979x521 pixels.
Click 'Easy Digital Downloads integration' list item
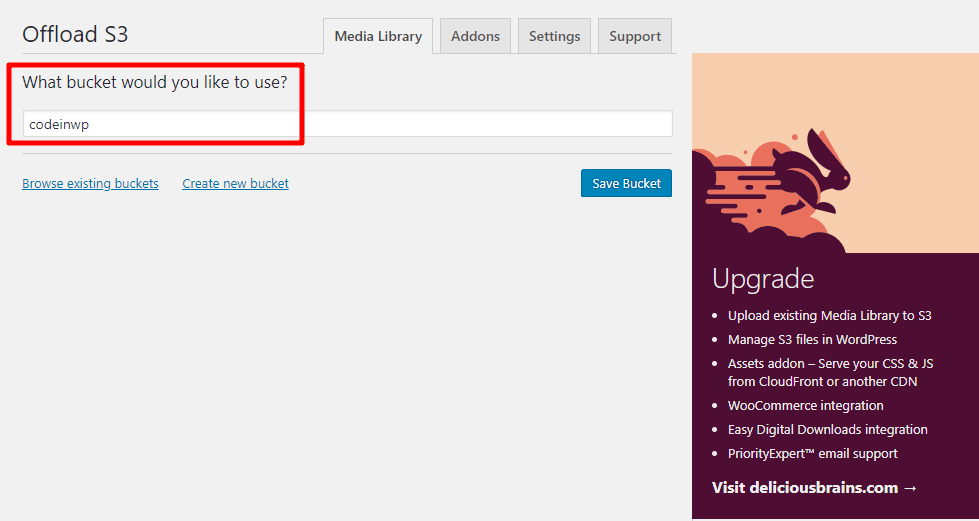[x=827, y=430]
